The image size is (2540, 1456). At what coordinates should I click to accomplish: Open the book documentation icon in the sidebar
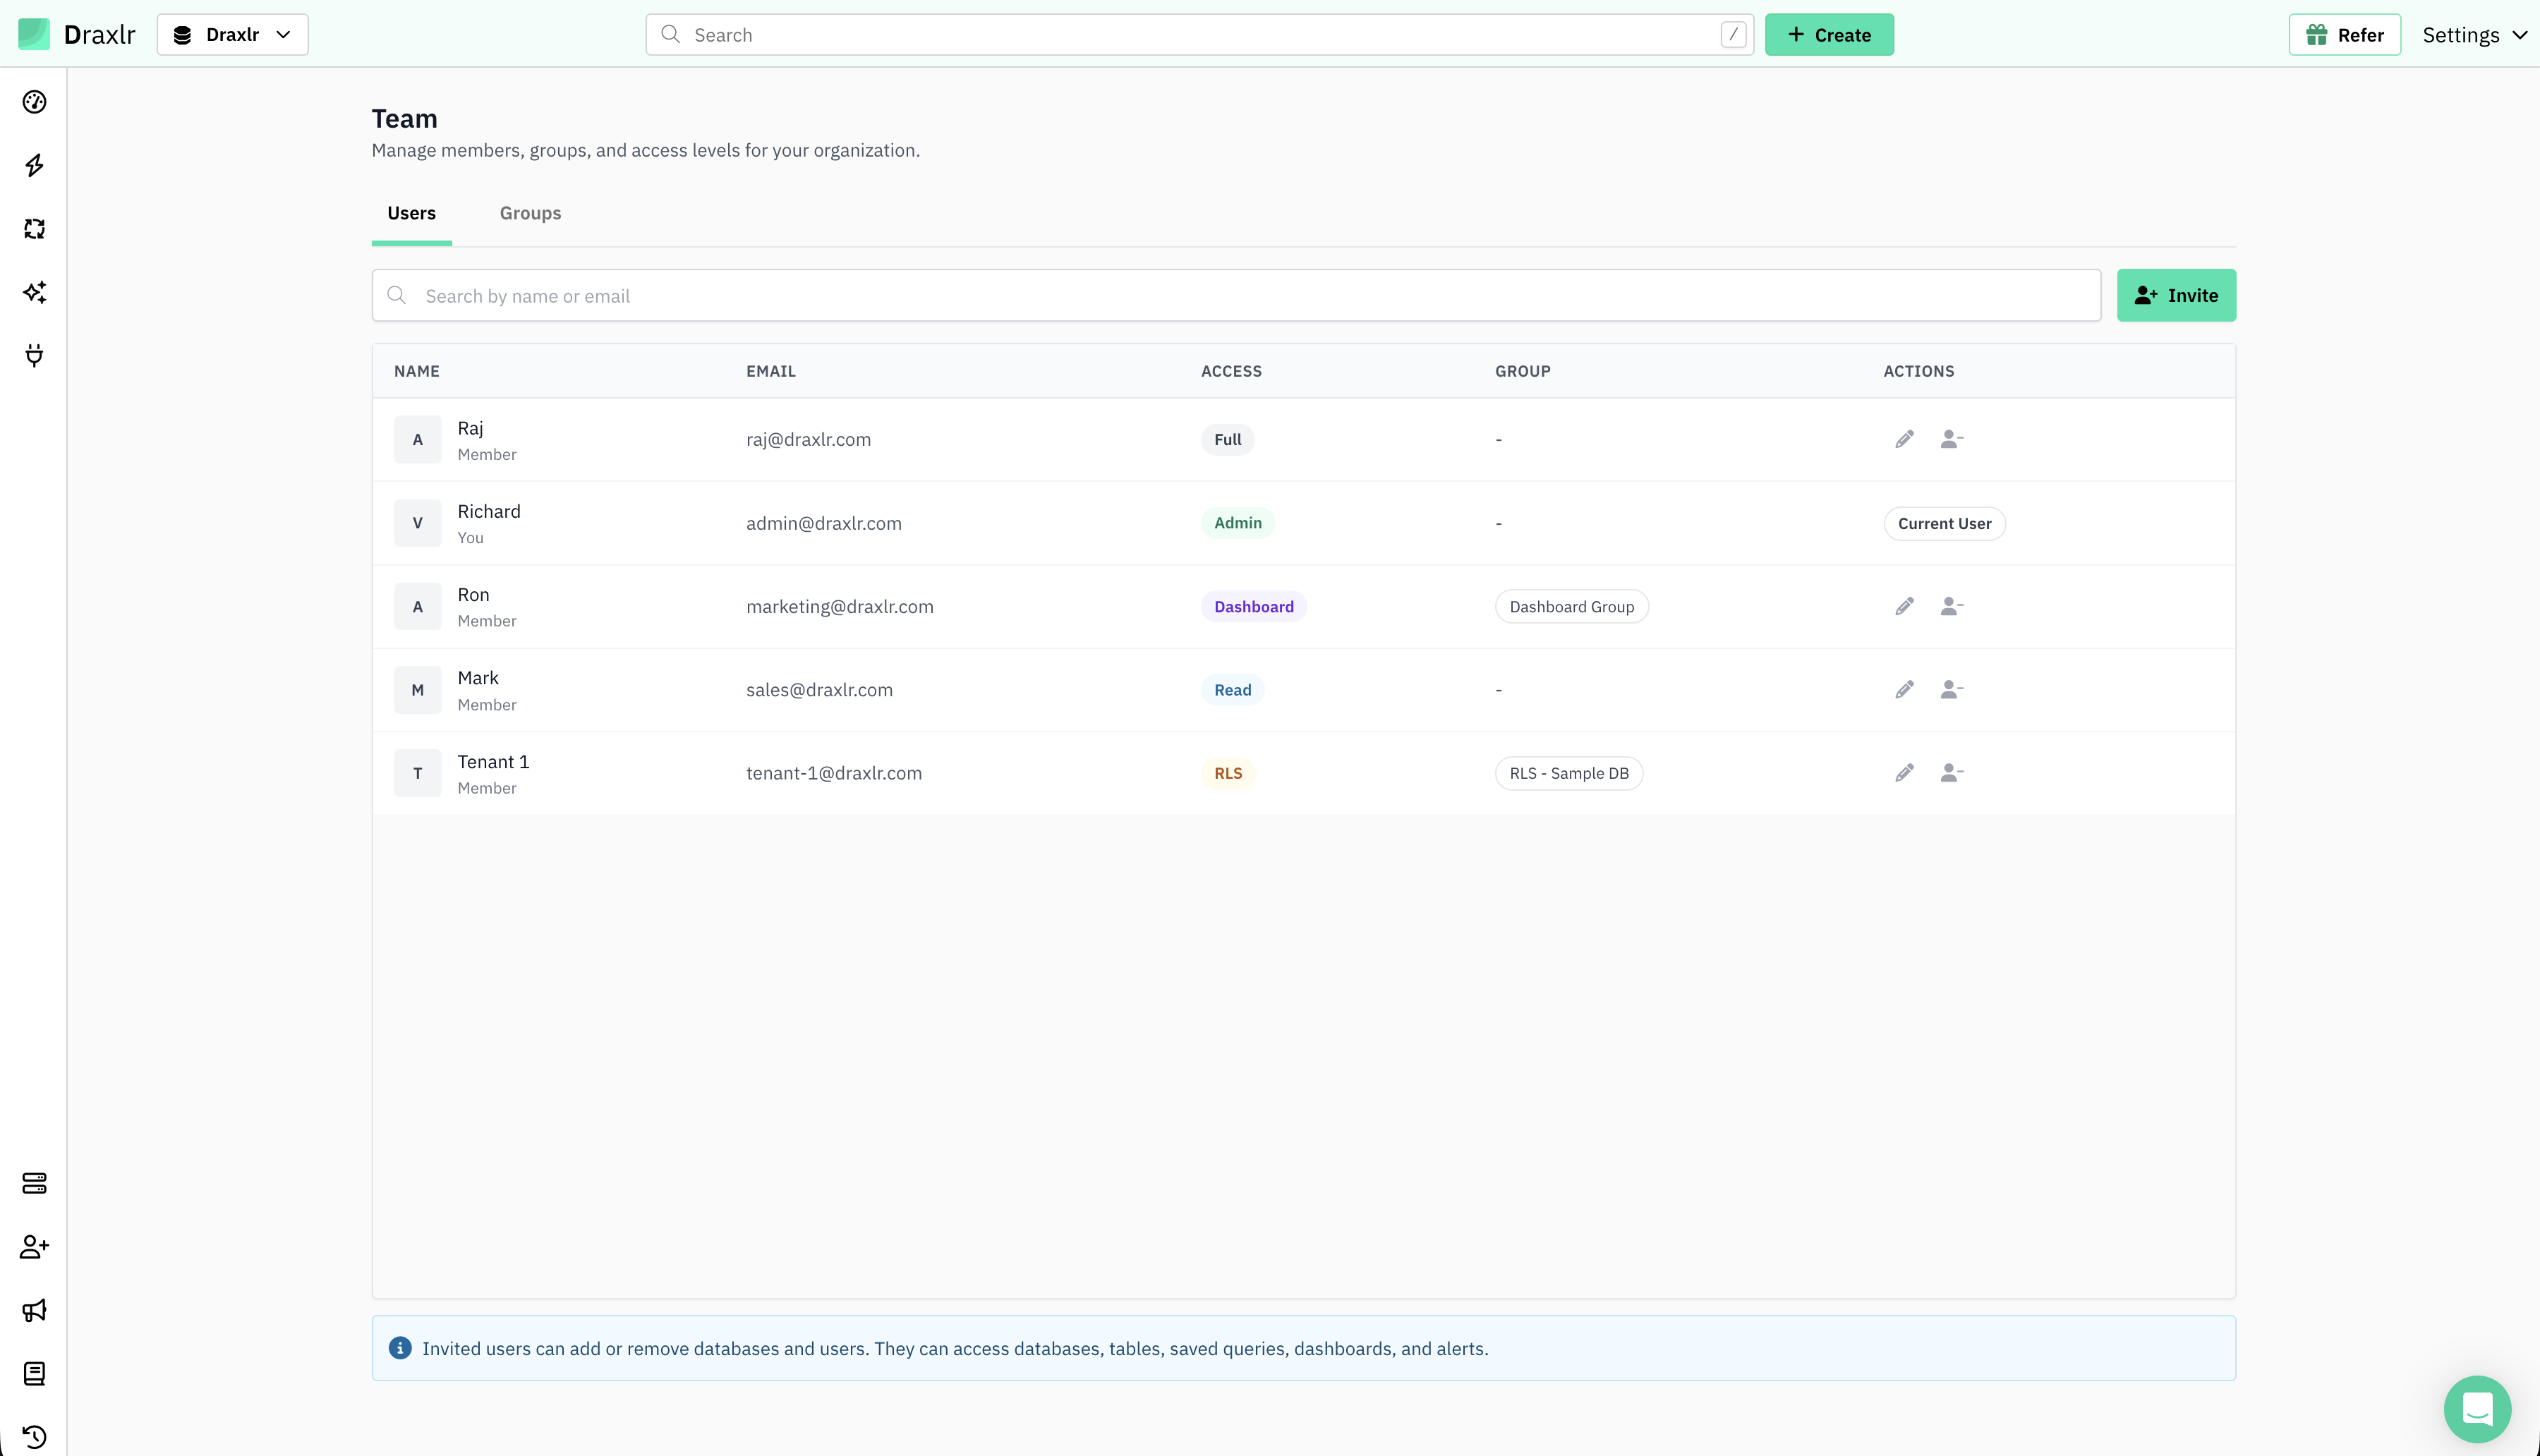34,1374
